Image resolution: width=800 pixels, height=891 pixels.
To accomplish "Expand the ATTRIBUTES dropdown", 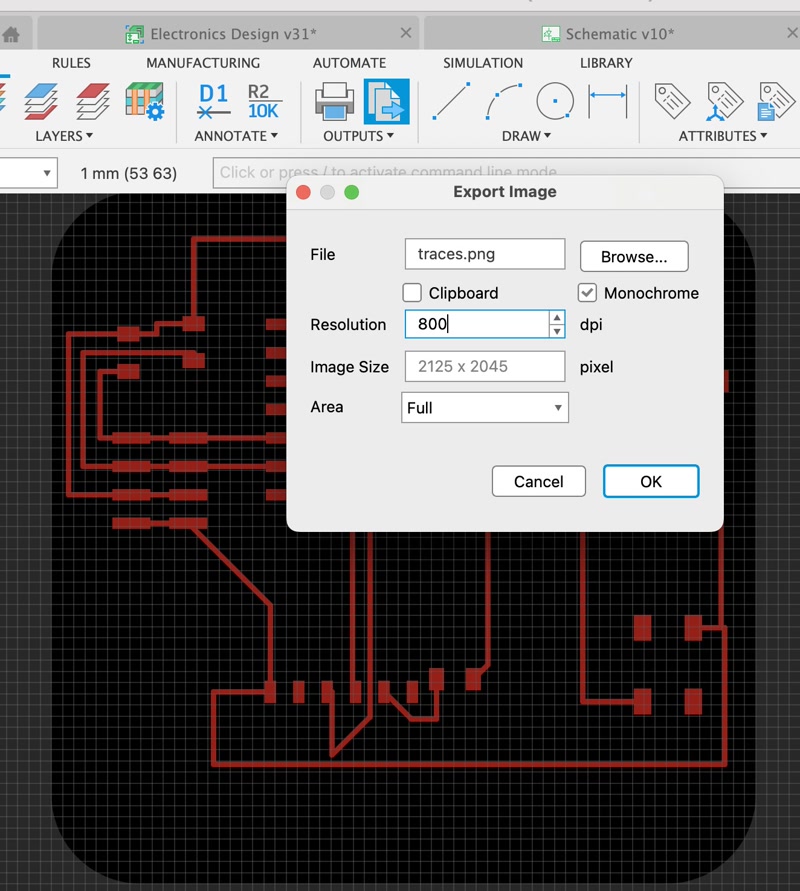I will [723, 136].
